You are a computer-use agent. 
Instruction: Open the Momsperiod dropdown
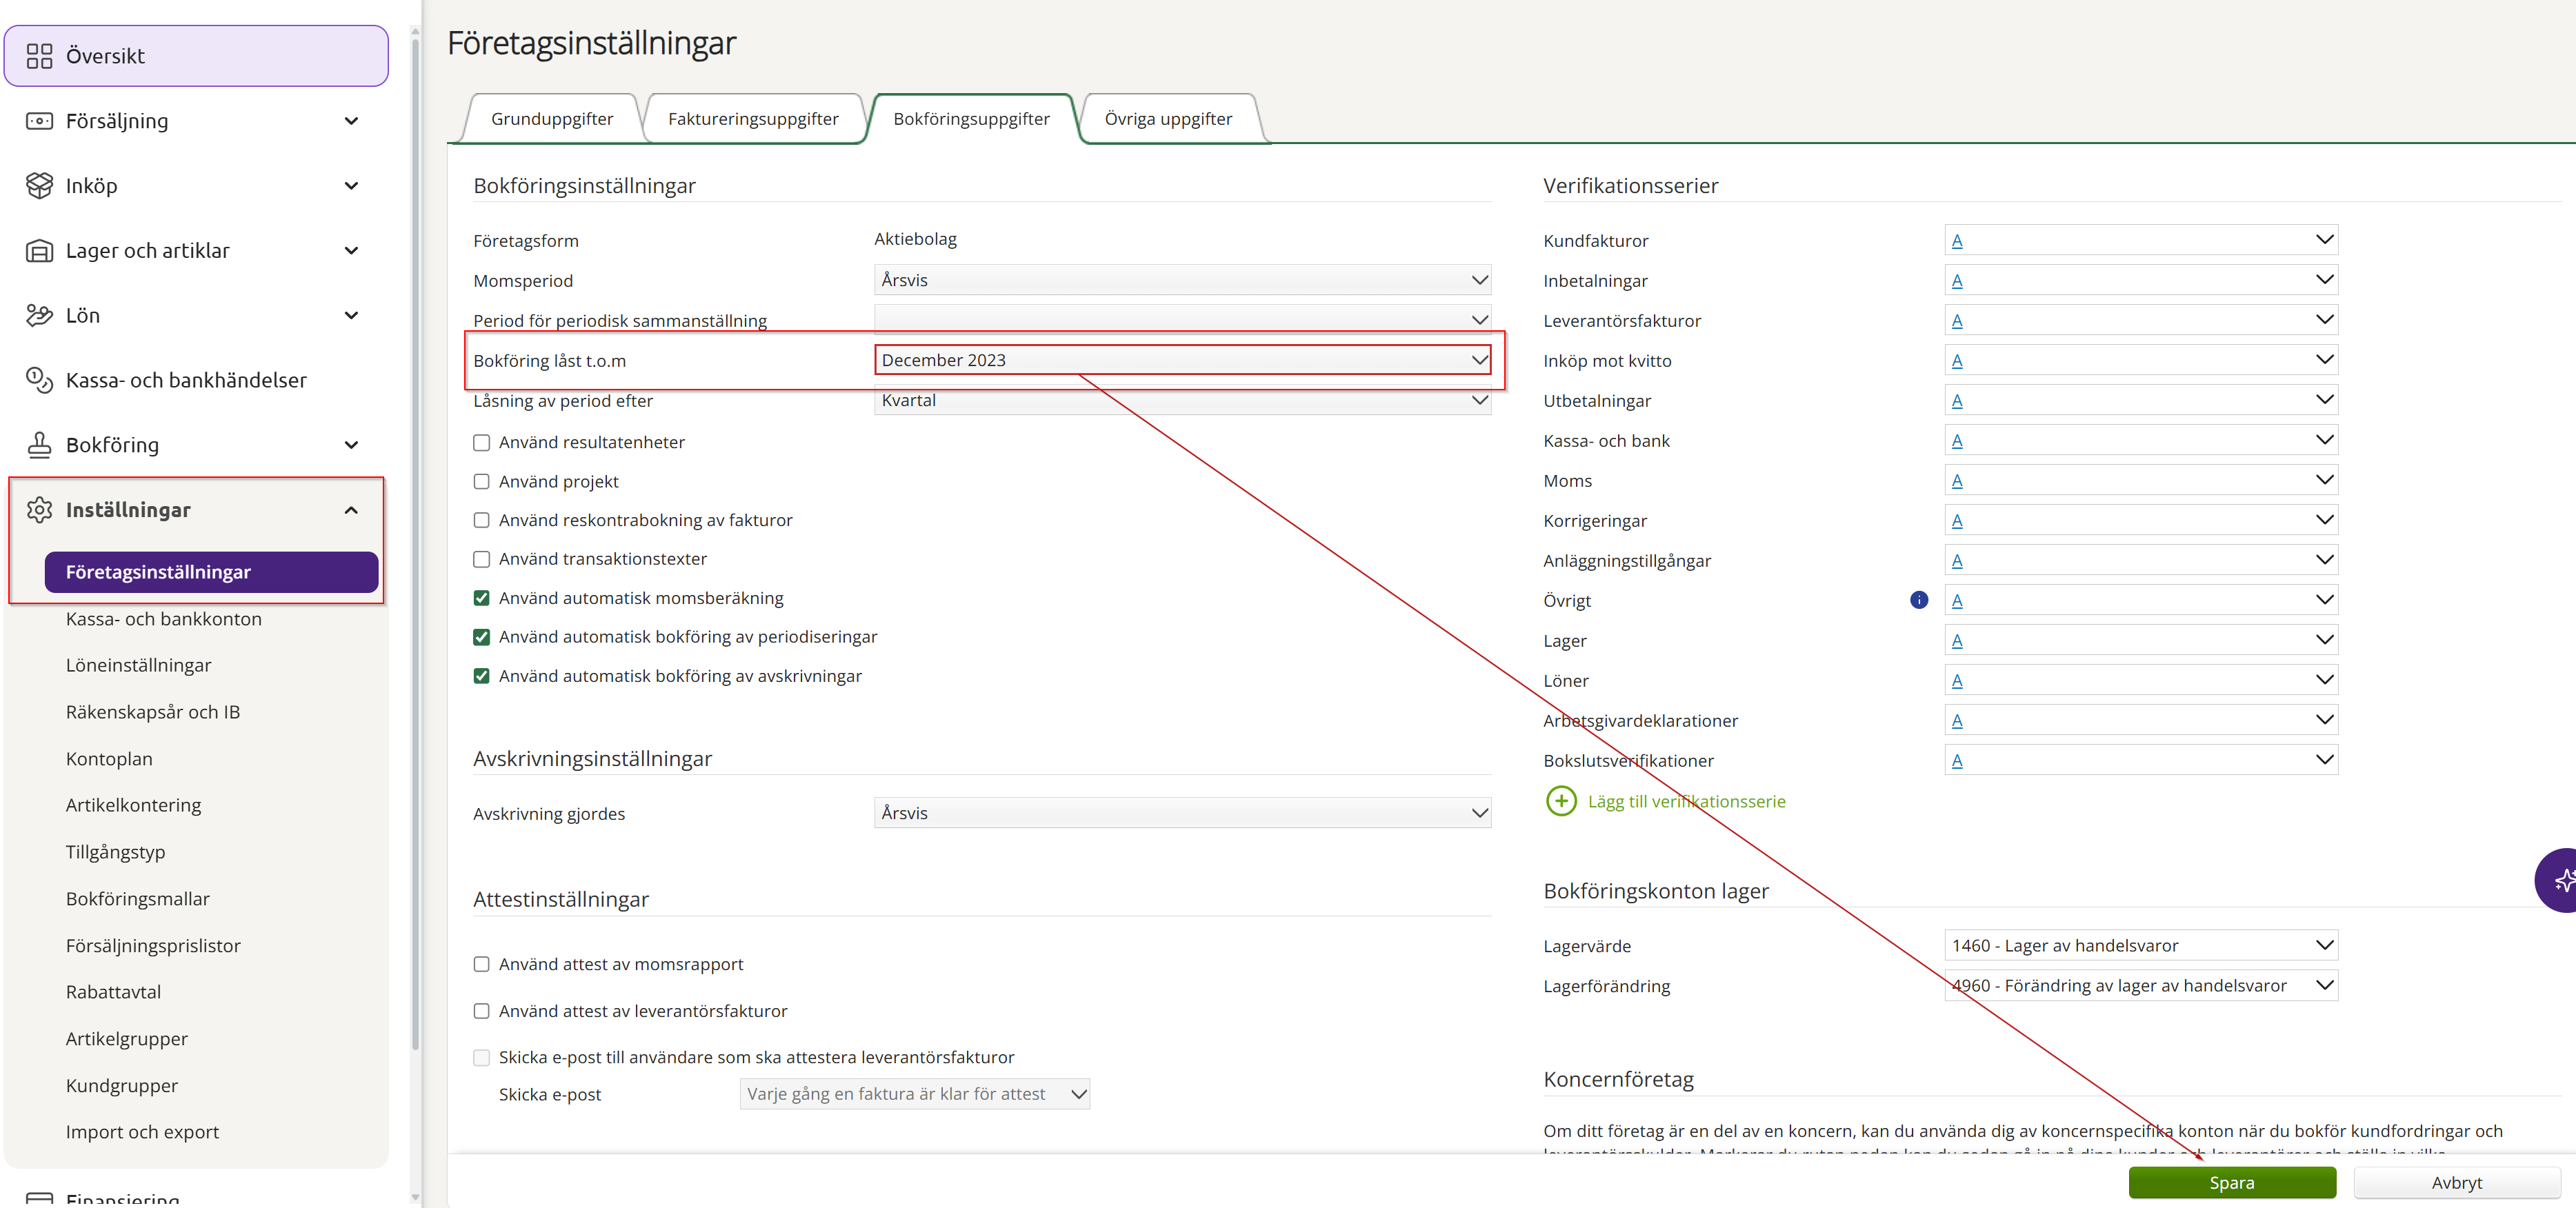(1181, 280)
